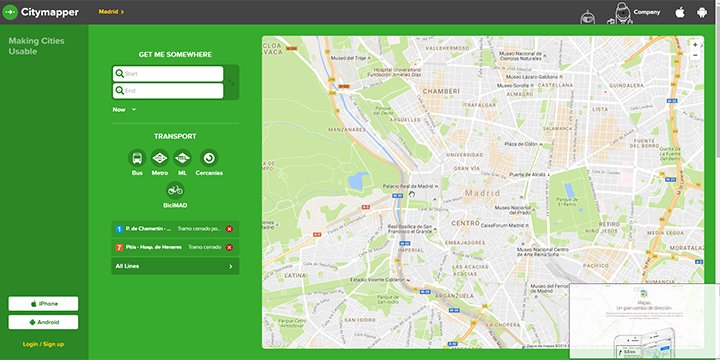Click red X on line 7 alert

[x=229, y=247]
